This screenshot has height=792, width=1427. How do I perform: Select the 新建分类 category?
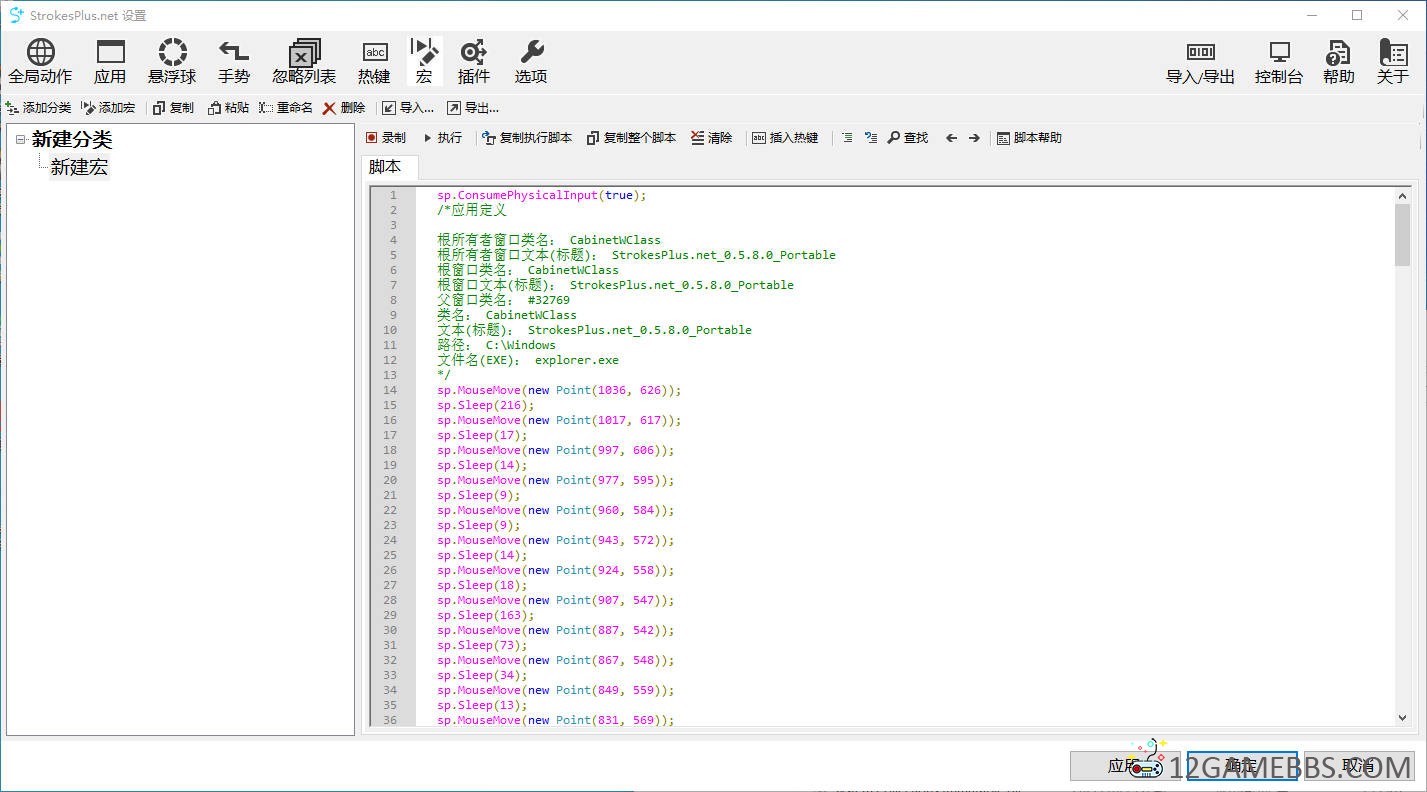pos(72,140)
